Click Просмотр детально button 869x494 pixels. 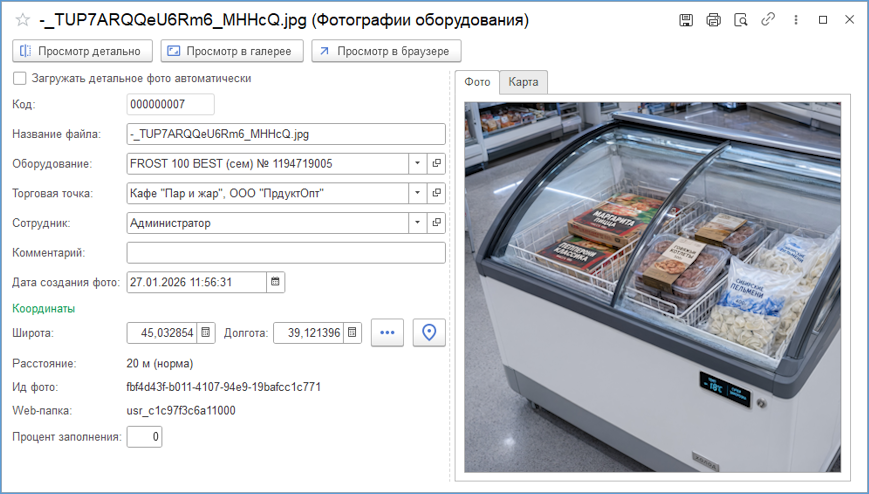[83, 51]
